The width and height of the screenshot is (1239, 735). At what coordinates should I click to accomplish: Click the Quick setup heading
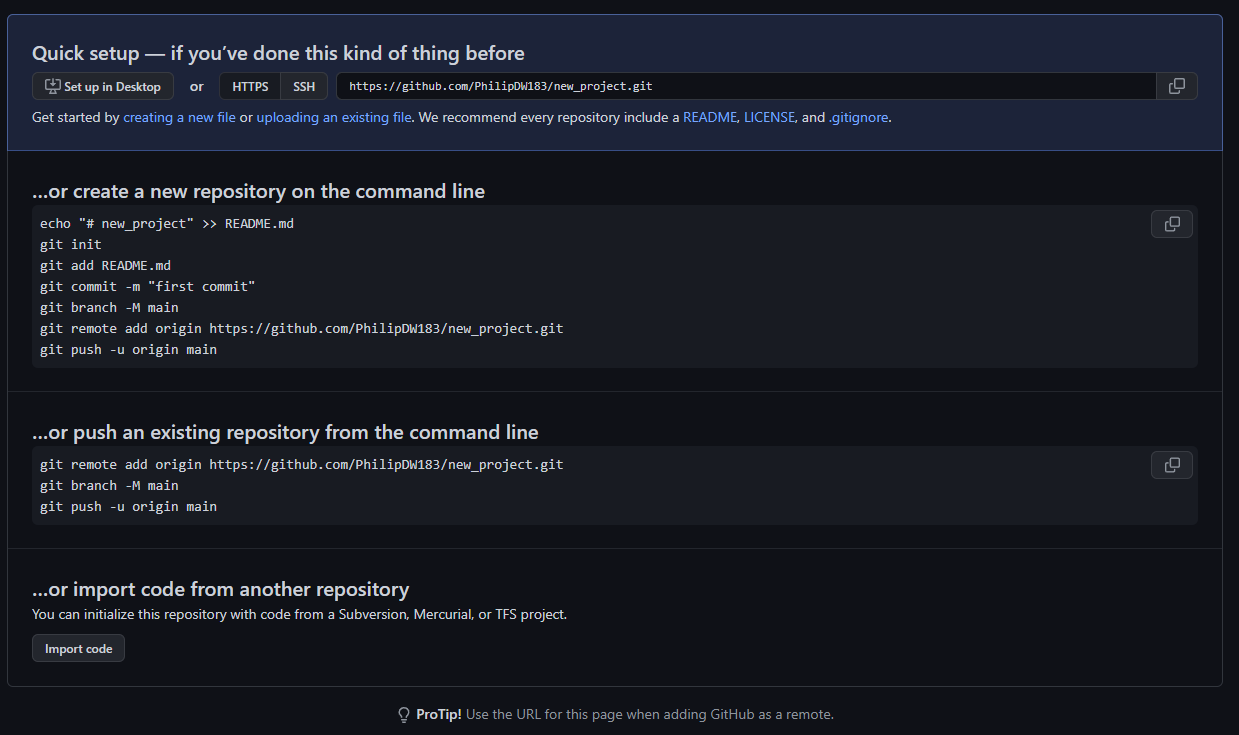coord(278,53)
